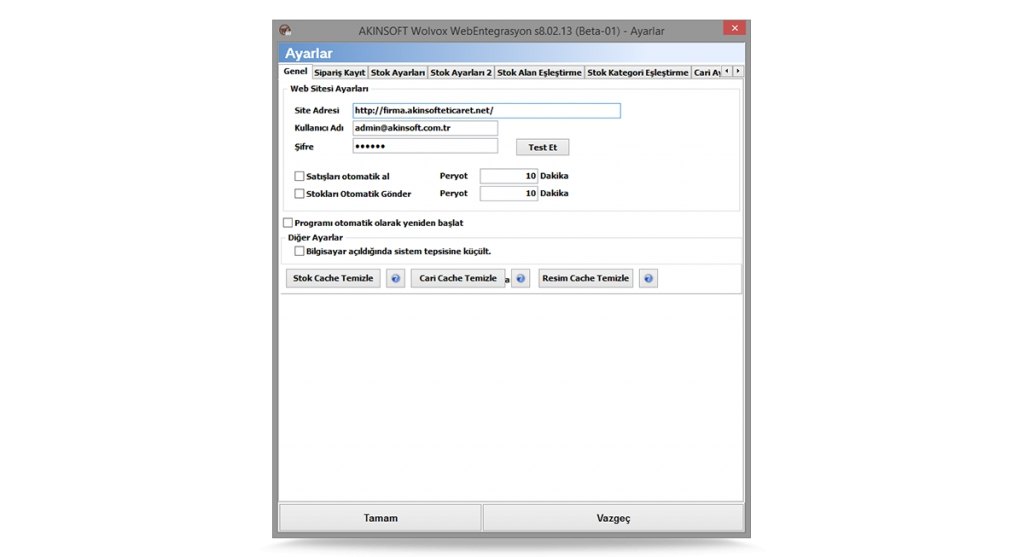Screen dimensions: 1024x557
Task: Click Cari Cache Temizle button
Action: click(458, 278)
